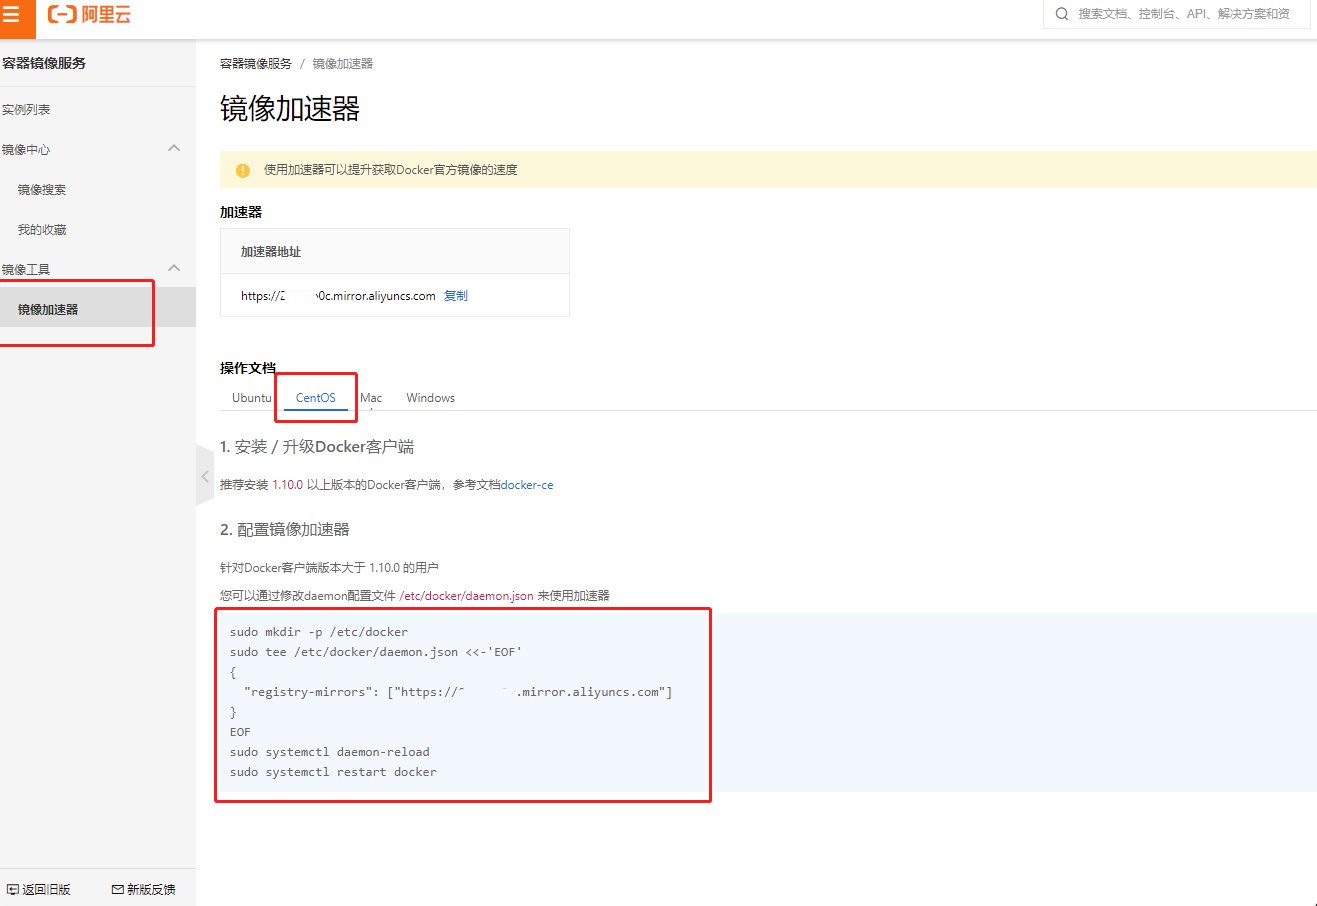
Task: Open 实例列表 in the sidebar
Action: (26, 110)
